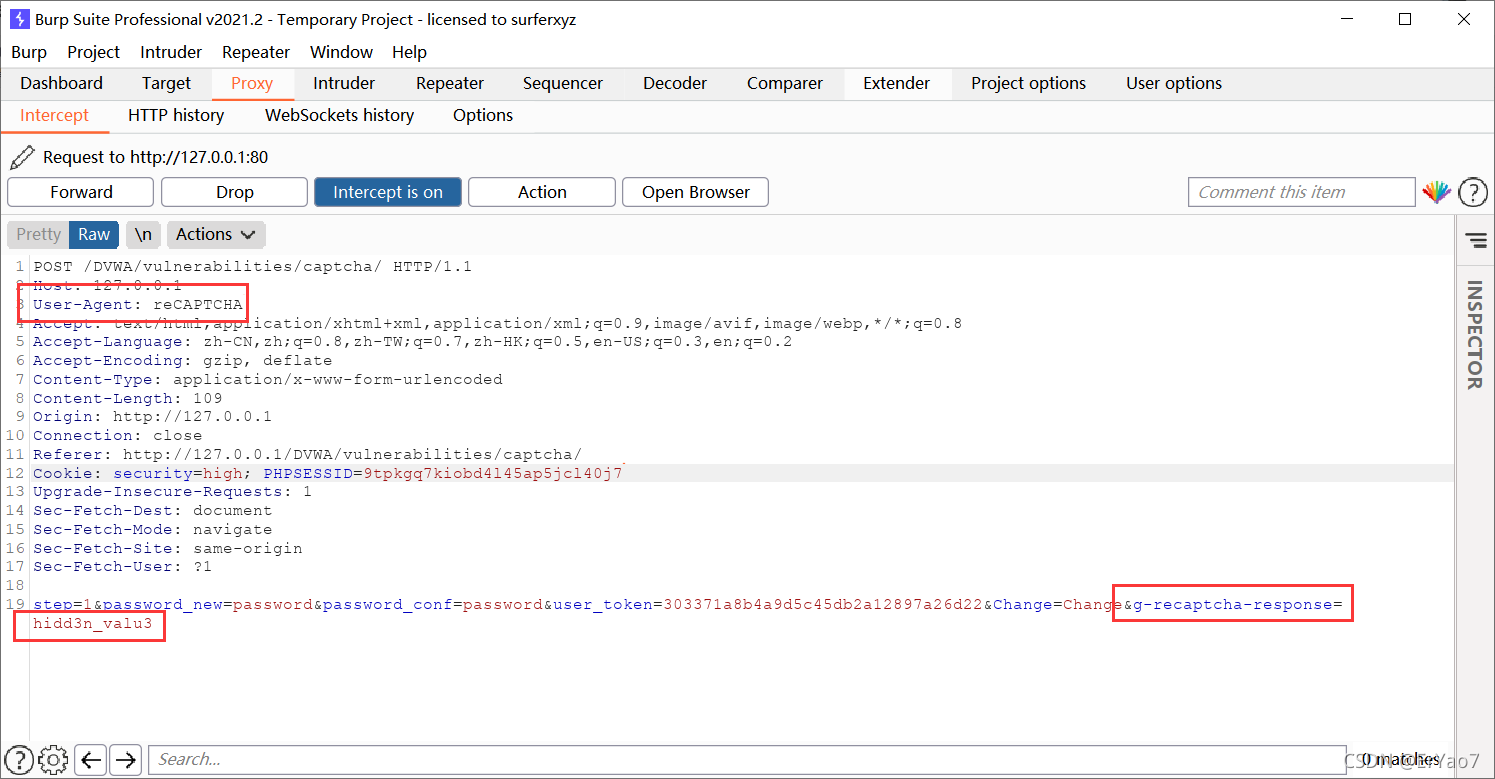1495x779 pixels.
Task: Click the Sec-Fetch-Mode: navigate line
Action: [152, 530]
